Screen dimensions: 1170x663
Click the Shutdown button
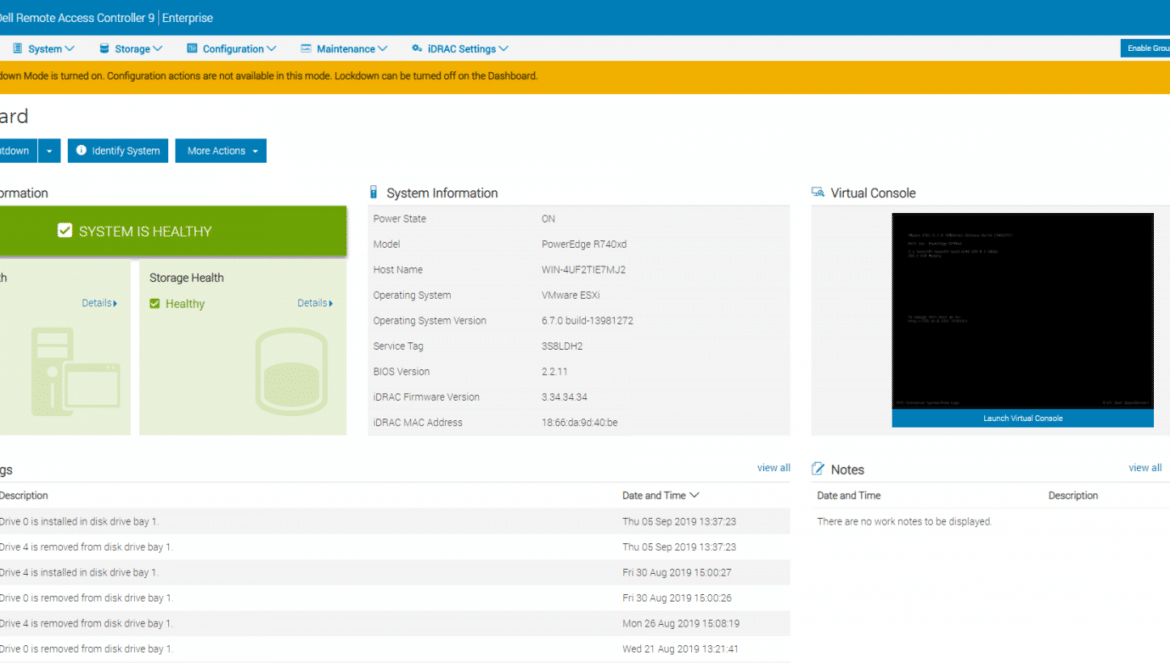(18, 151)
